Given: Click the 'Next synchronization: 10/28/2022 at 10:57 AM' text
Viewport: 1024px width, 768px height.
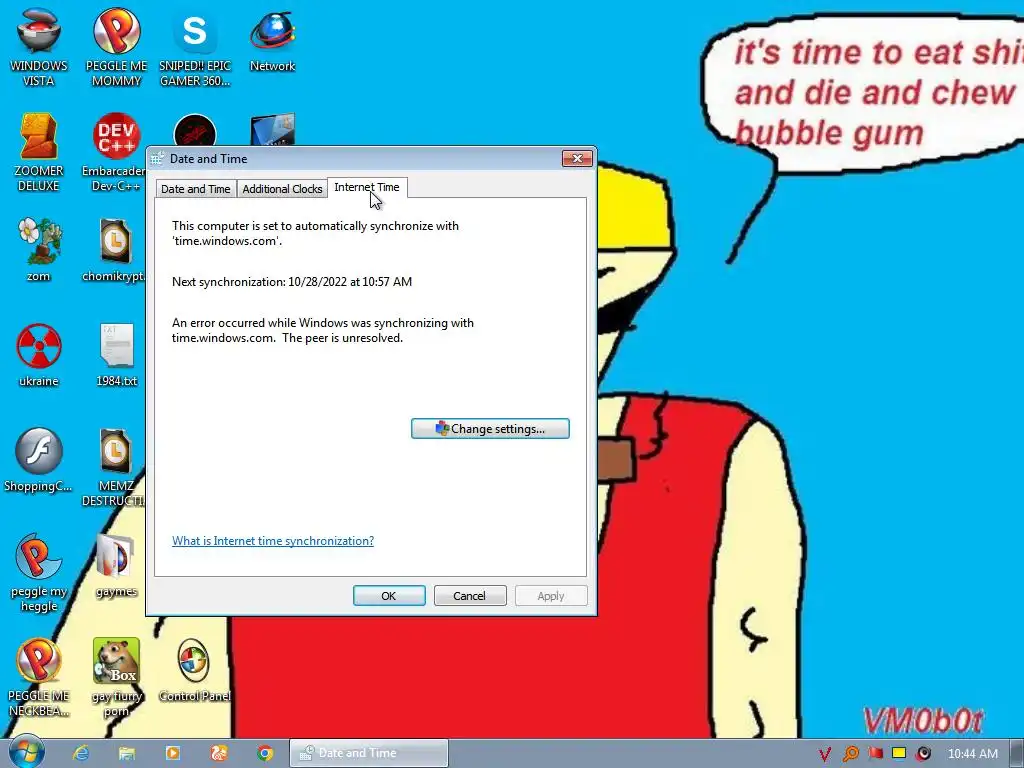Looking at the screenshot, I should pos(292,281).
